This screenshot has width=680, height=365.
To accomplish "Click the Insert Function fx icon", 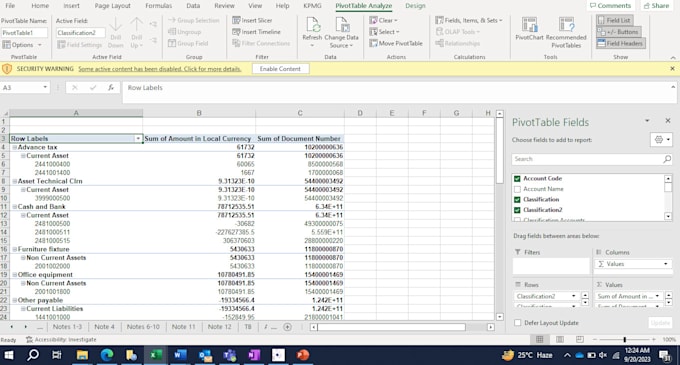I will click(111, 88).
